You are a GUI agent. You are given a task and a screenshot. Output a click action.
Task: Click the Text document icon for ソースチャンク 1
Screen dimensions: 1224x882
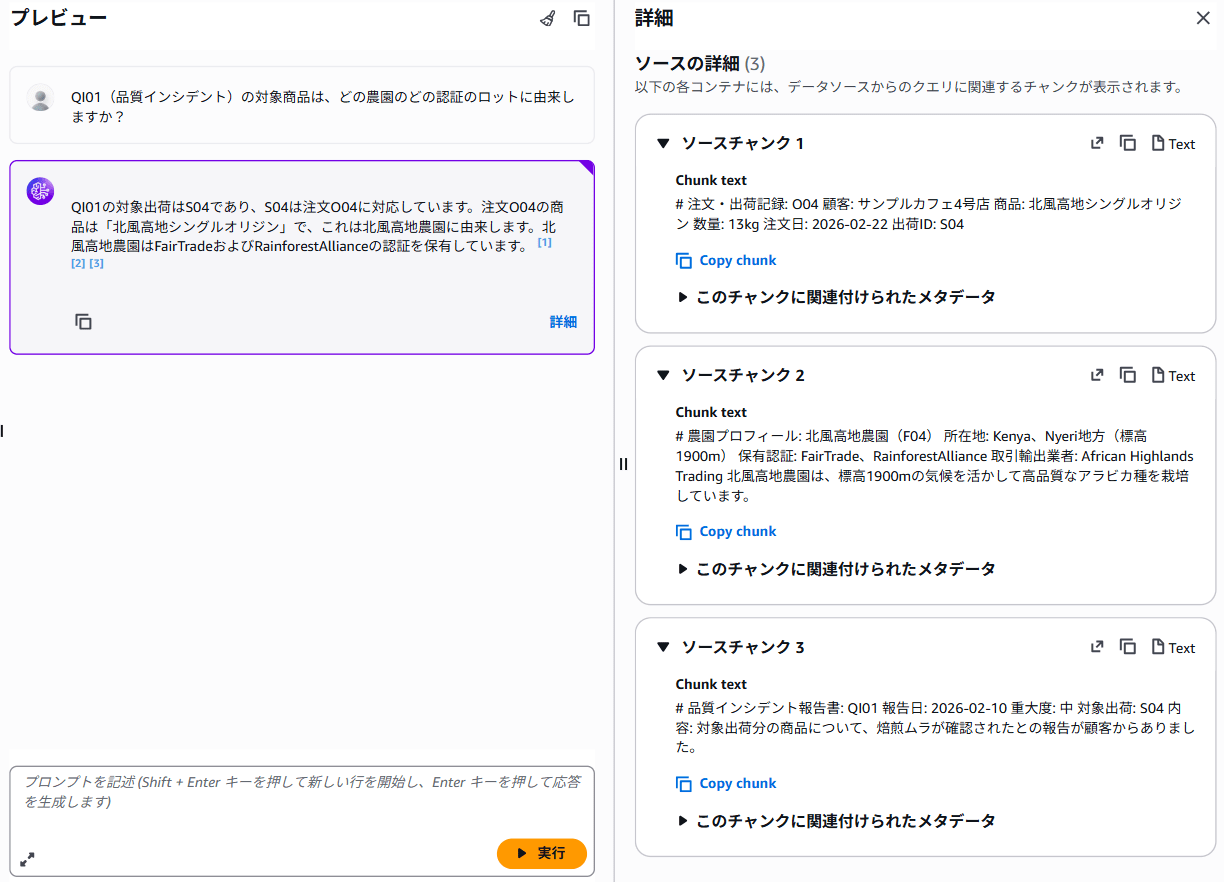1173,143
